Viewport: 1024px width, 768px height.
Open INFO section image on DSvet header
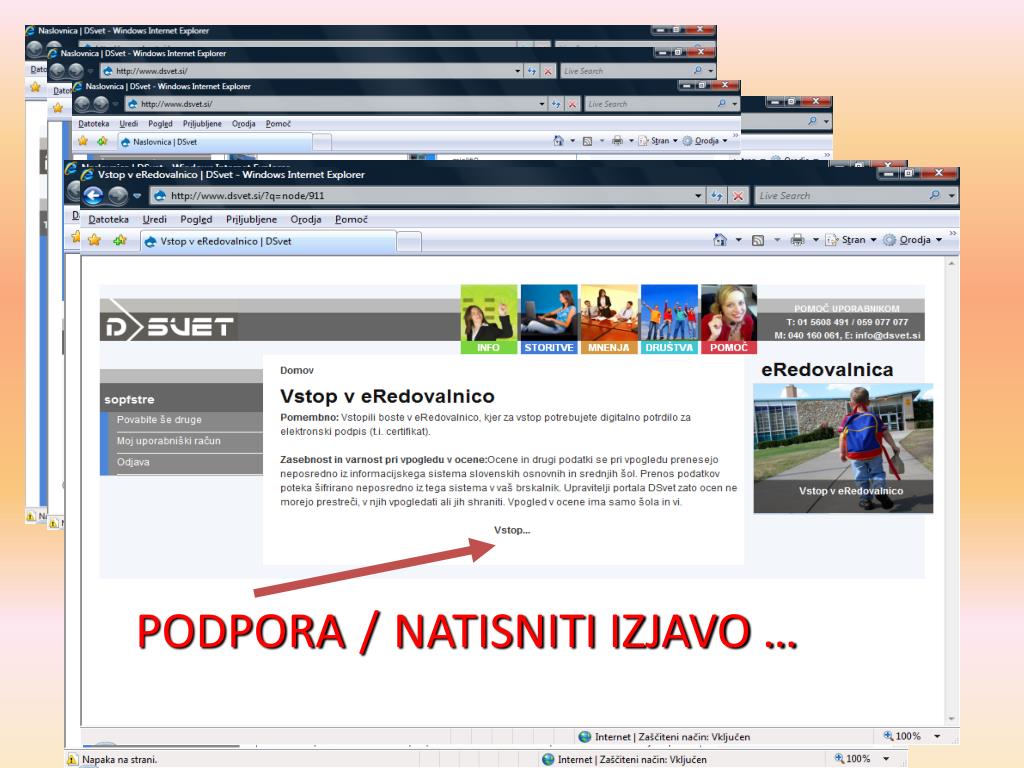[488, 319]
